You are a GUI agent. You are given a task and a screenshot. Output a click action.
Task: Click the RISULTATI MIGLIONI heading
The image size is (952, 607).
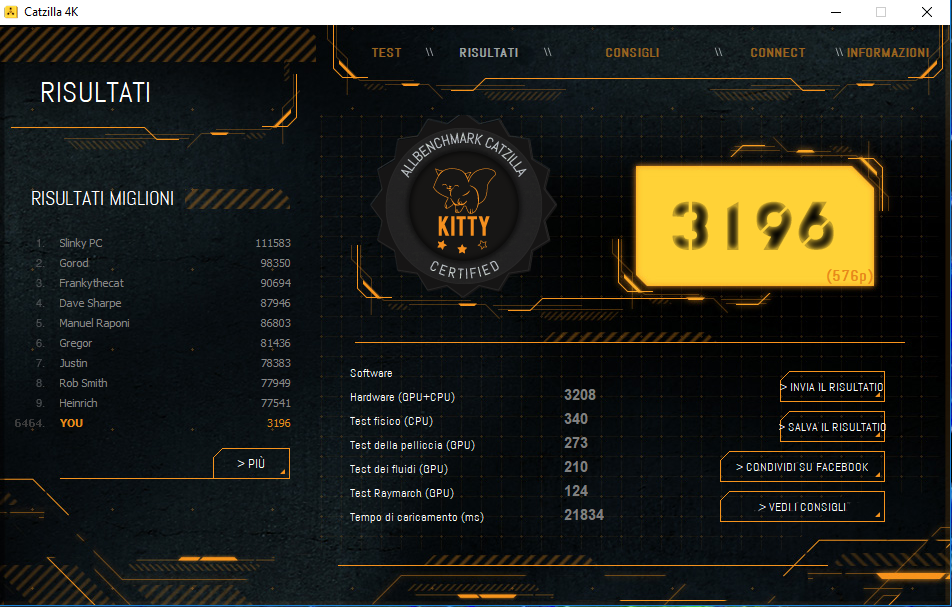coord(103,198)
